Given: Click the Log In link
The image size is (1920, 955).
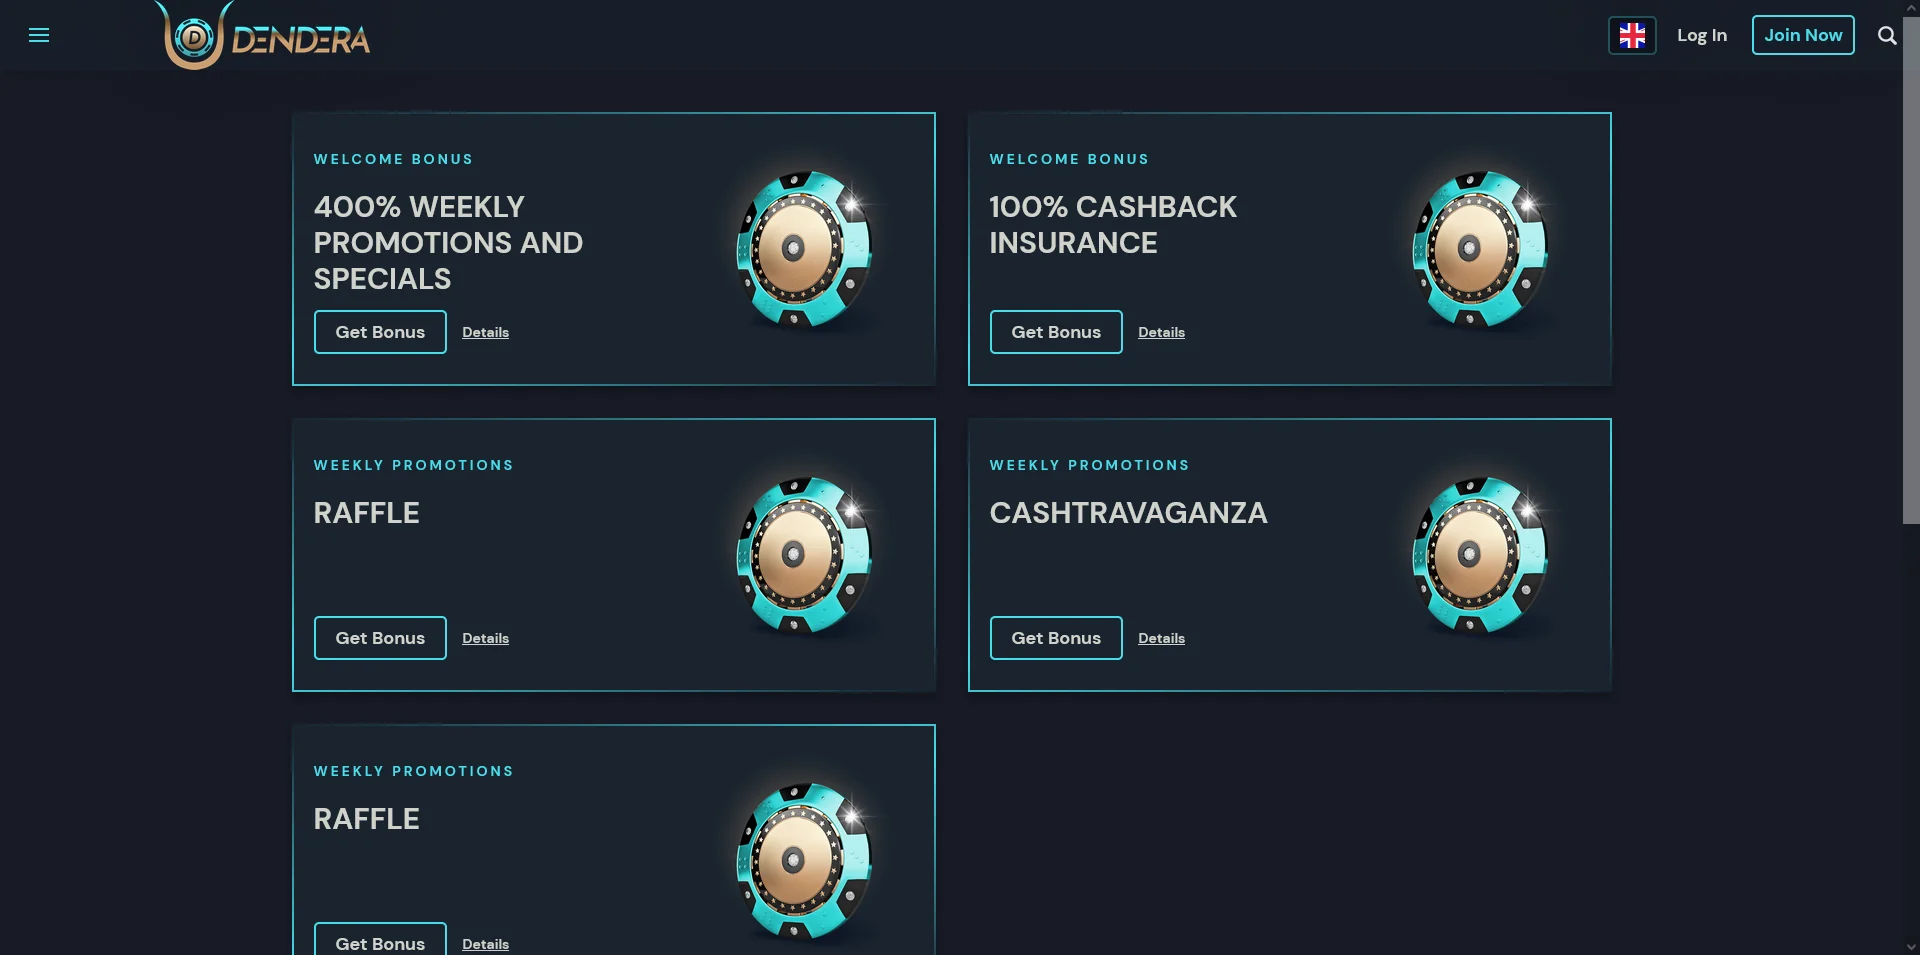Looking at the screenshot, I should 1701,36.
